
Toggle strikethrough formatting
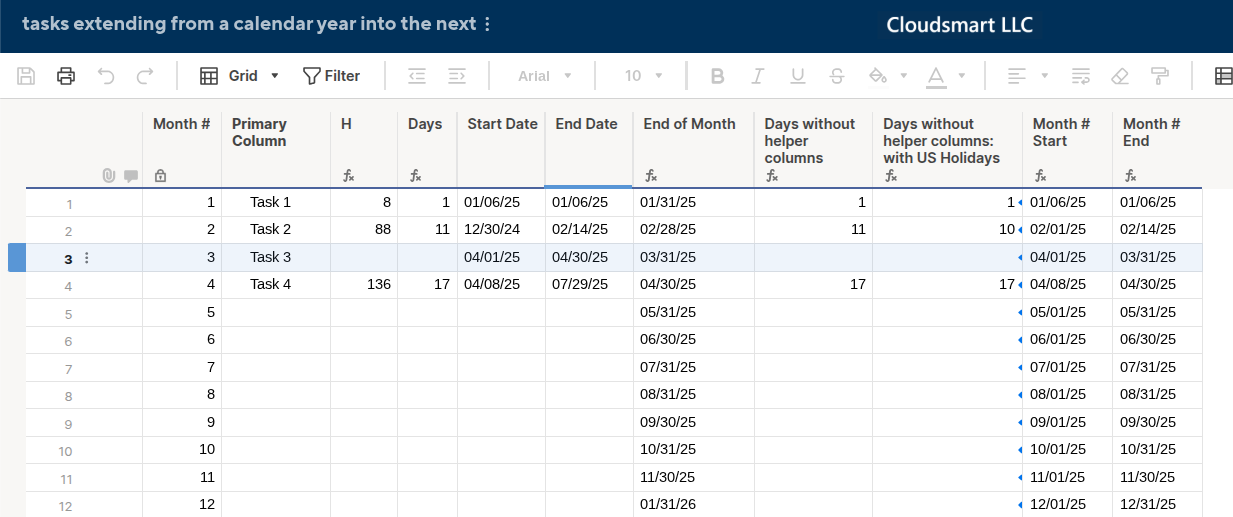[837, 76]
